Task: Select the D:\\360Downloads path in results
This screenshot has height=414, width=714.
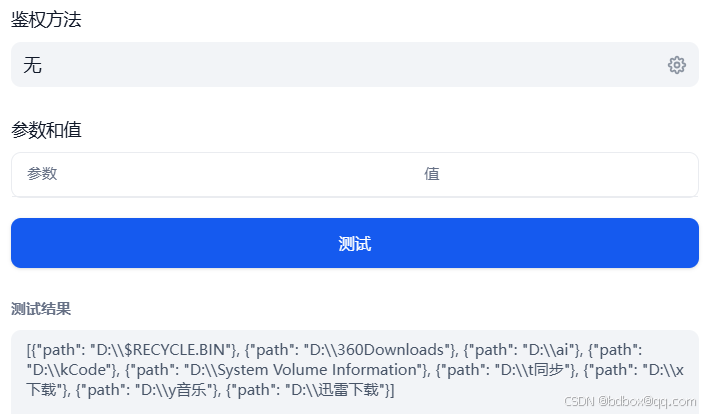Action: 378,350
